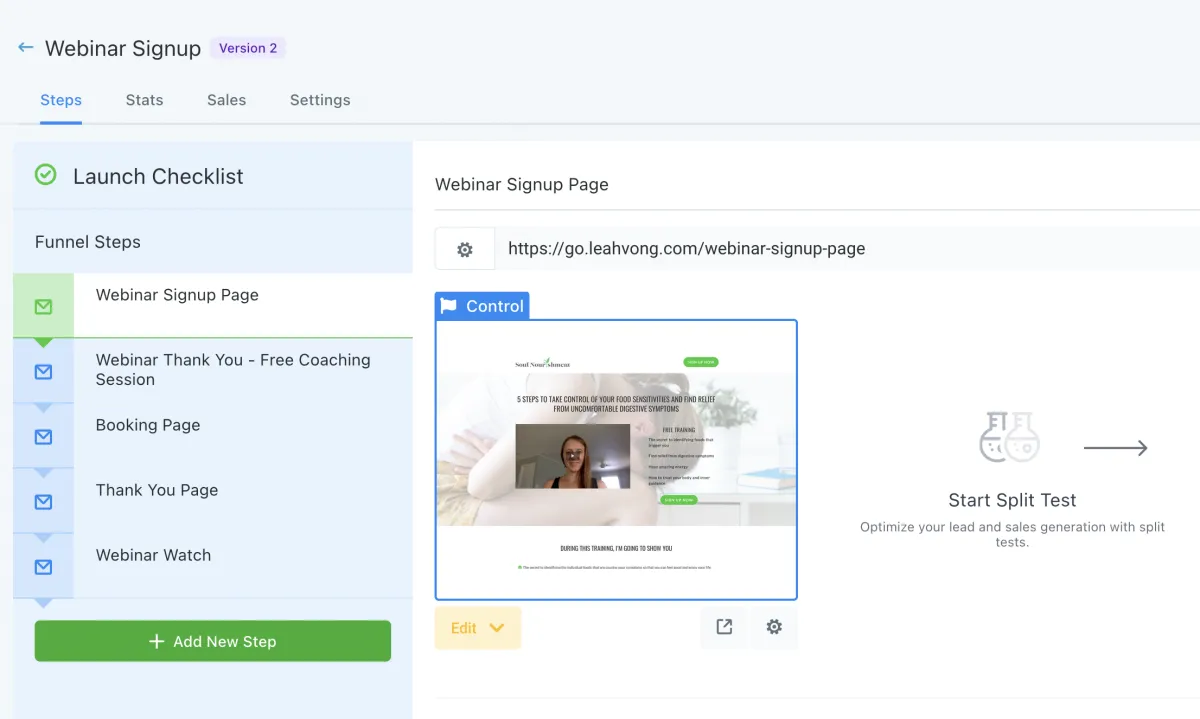Go to the Settings tab
This screenshot has width=1200, height=719.
tap(319, 100)
